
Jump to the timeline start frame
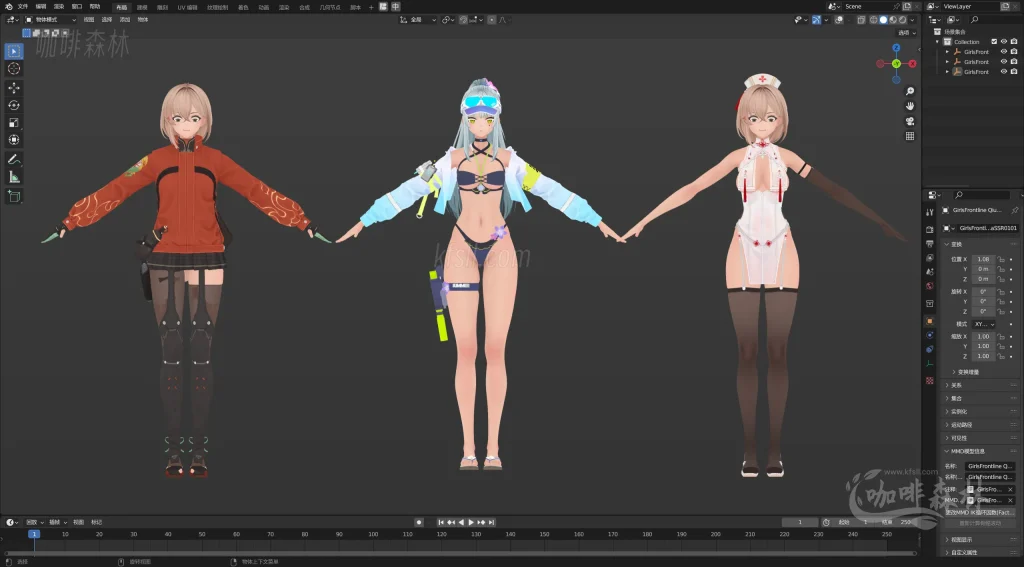pos(441,523)
